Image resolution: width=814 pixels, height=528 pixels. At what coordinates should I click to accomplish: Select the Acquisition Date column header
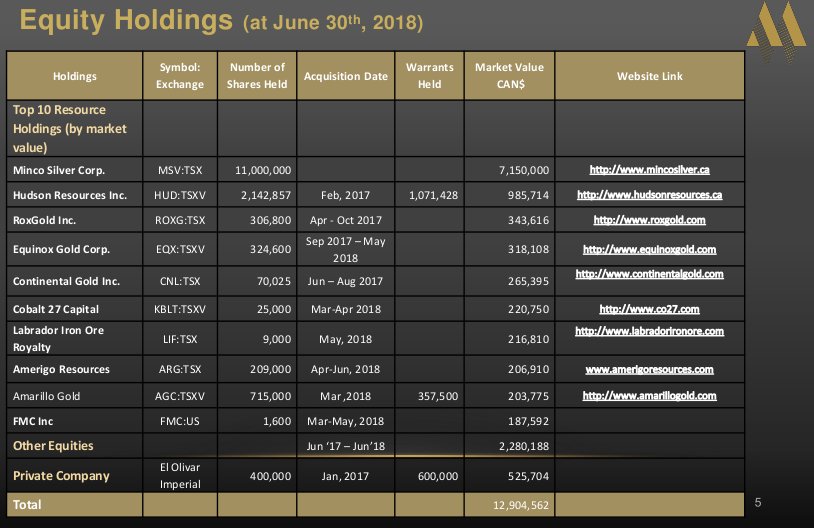345,76
